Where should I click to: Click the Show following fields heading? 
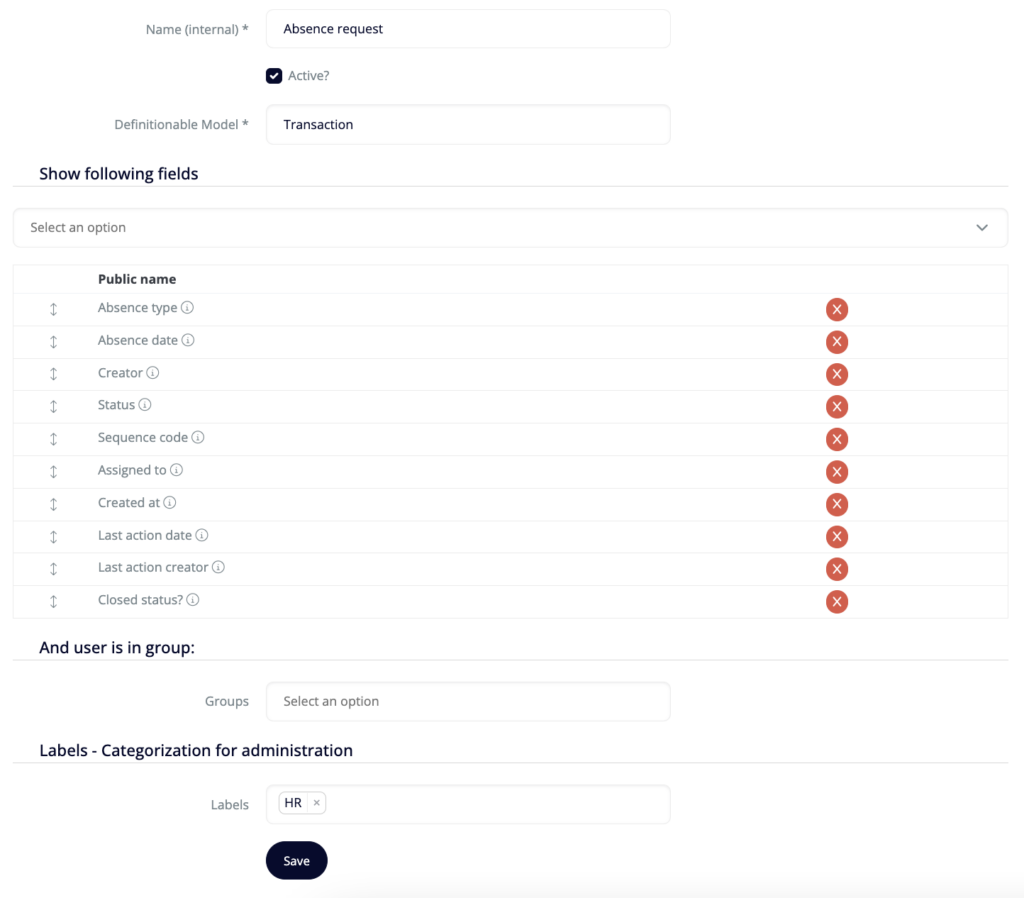(118, 173)
